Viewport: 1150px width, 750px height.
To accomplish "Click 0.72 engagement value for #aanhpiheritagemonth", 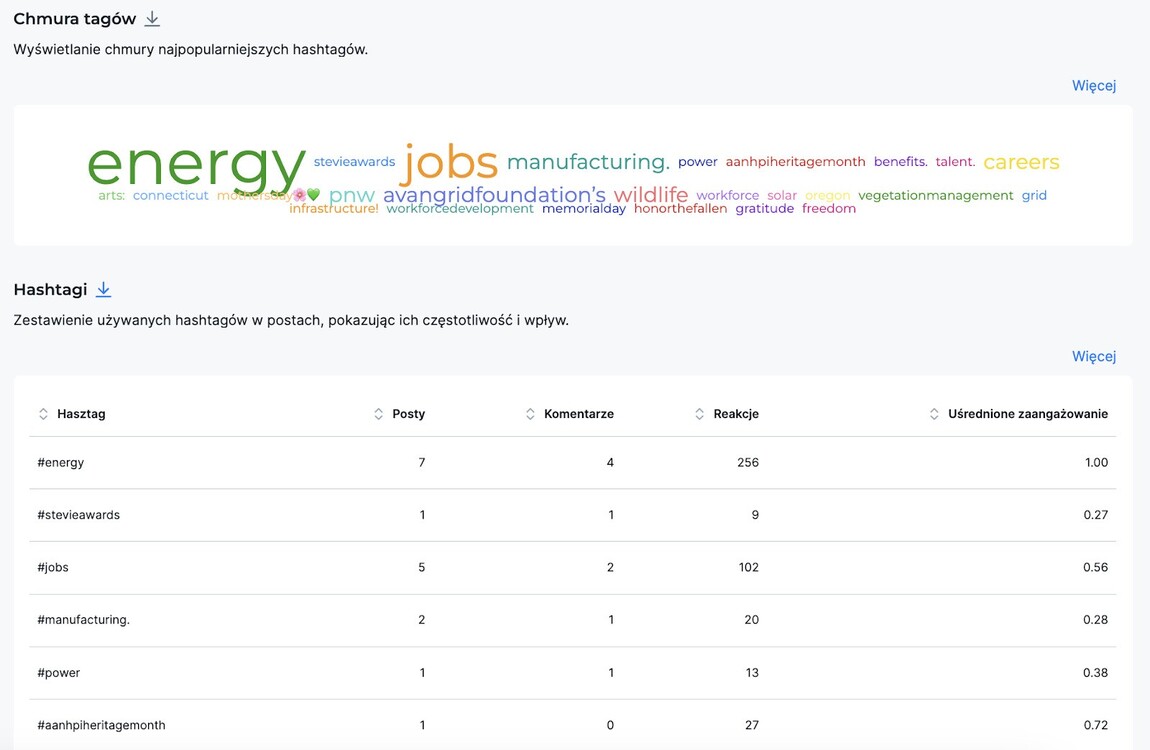I will click(x=1096, y=725).
